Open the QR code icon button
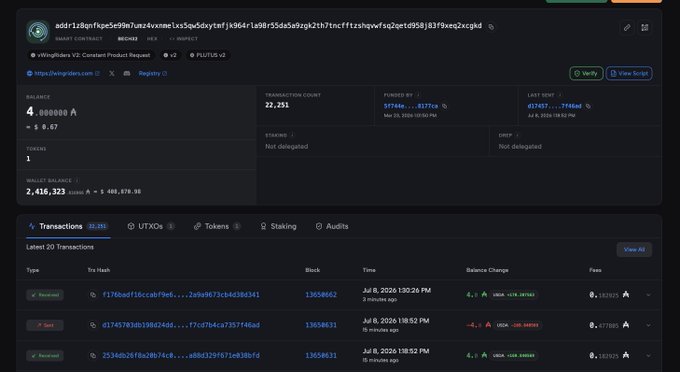Image resolution: width=680 pixels, height=372 pixels. pos(645,28)
